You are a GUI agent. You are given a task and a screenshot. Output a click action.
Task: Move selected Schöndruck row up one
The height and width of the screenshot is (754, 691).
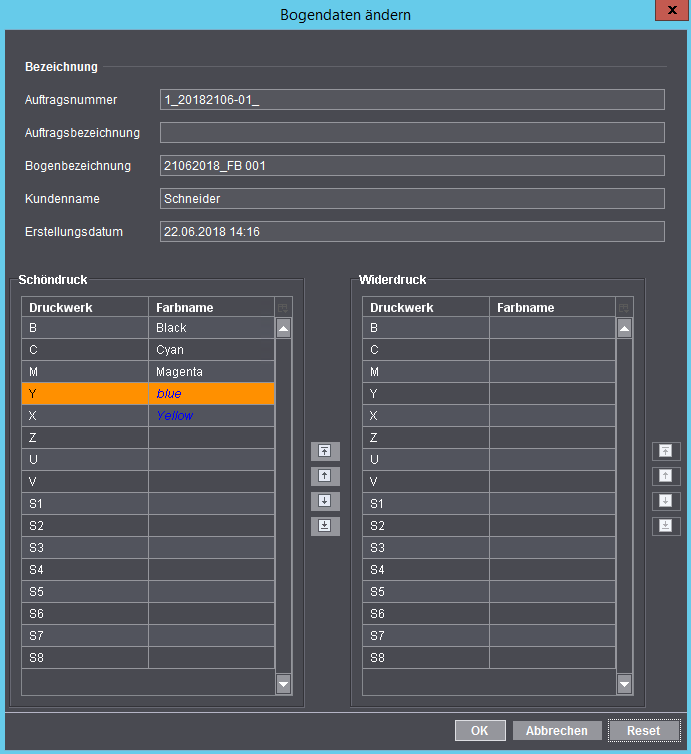325,476
